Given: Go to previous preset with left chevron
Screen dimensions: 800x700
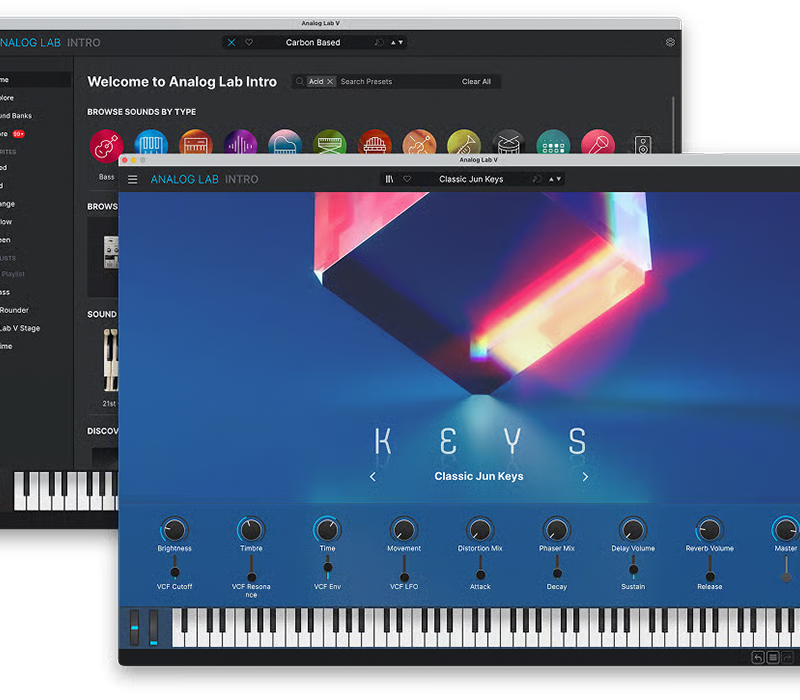Looking at the screenshot, I should pyautogui.click(x=372, y=477).
